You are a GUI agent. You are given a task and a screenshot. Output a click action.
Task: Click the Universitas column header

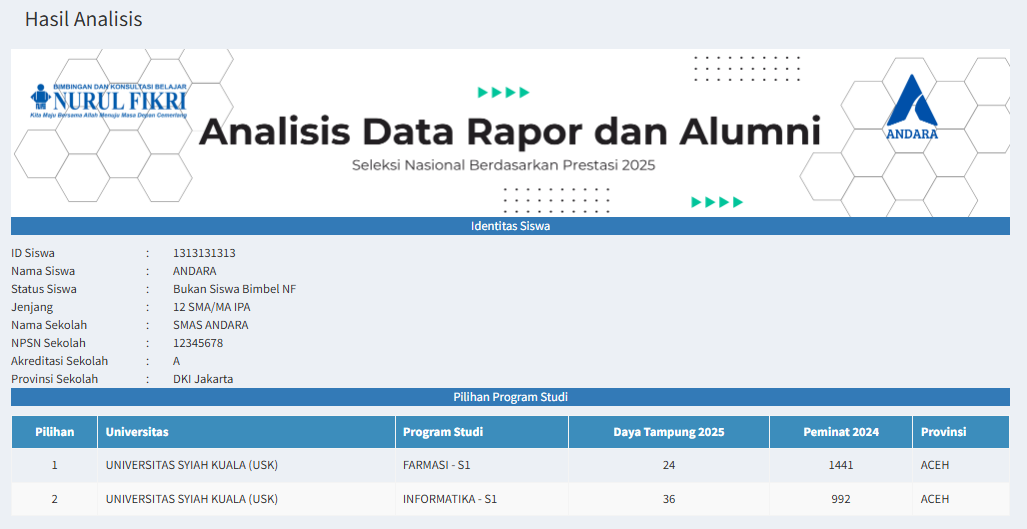137,432
